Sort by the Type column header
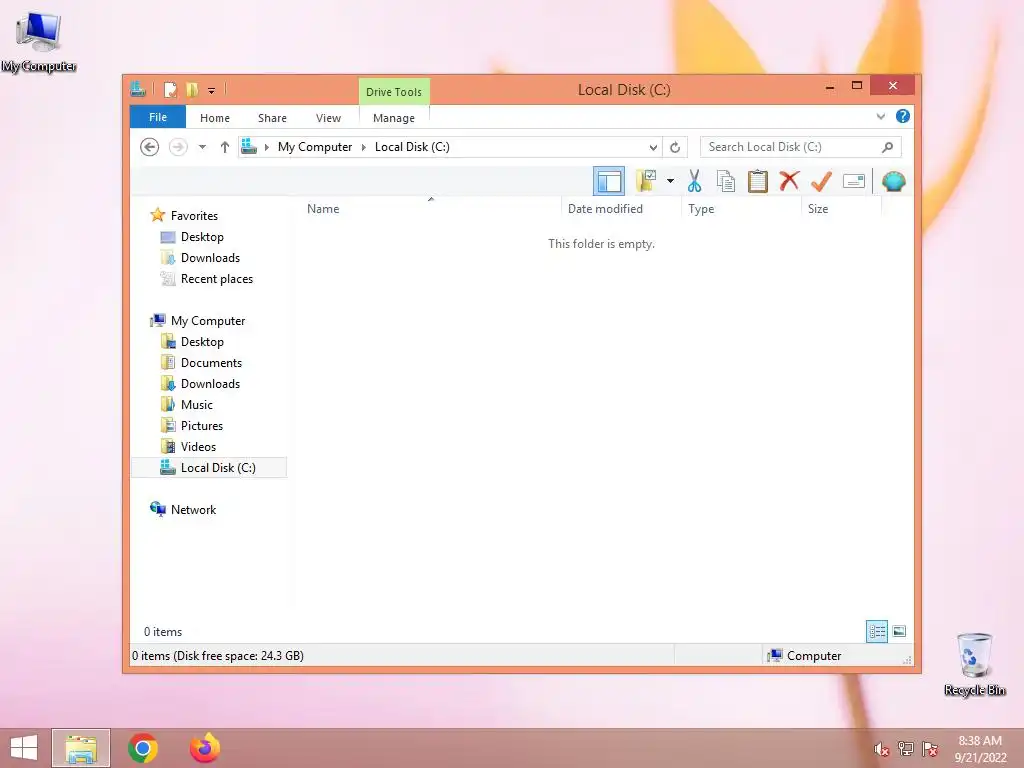 coord(701,209)
